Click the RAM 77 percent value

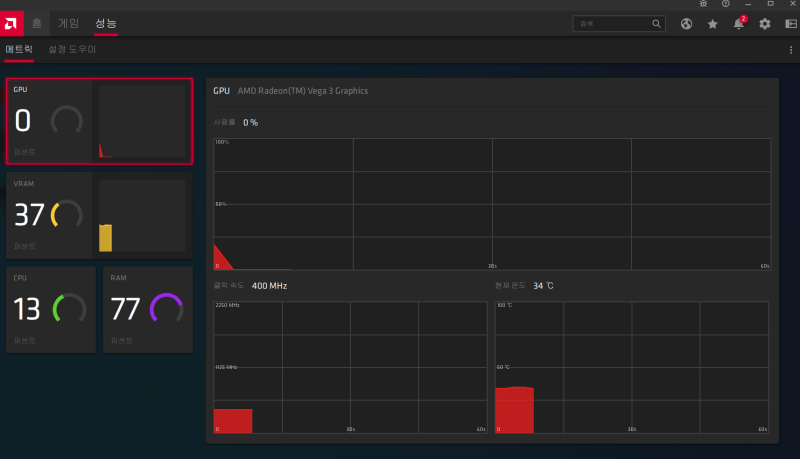pos(125,309)
